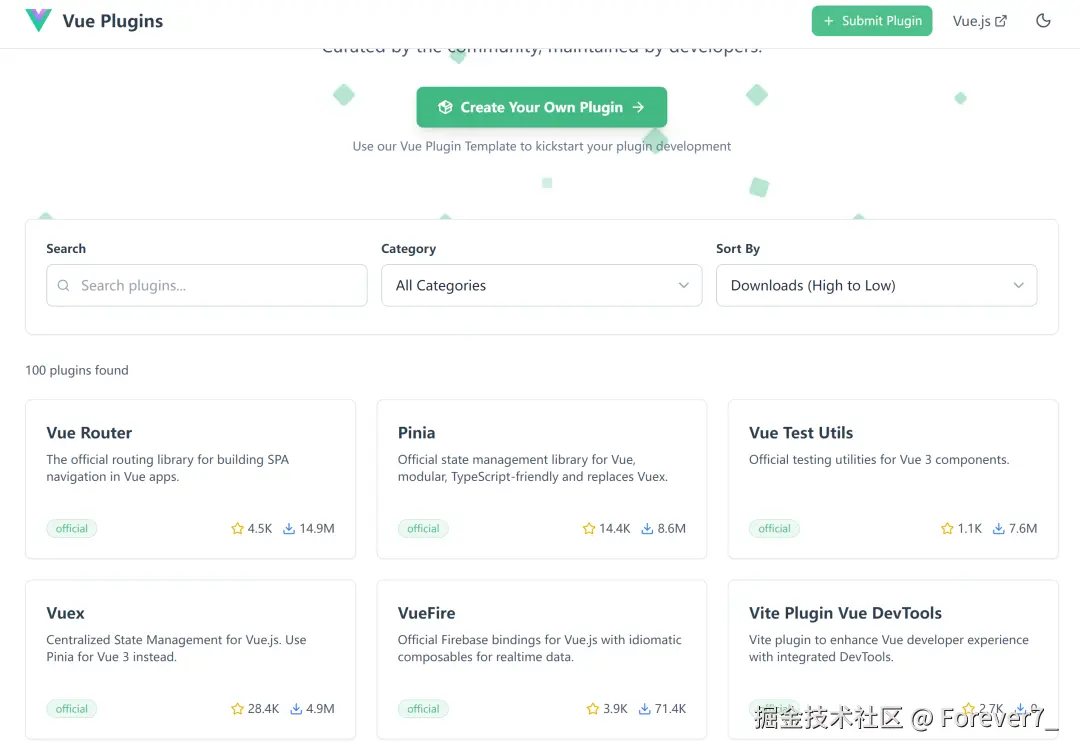Viewport: 1080px width, 753px height.
Task: Open Vite Plugin Vue DevTools card title
Action: (845, 613)
